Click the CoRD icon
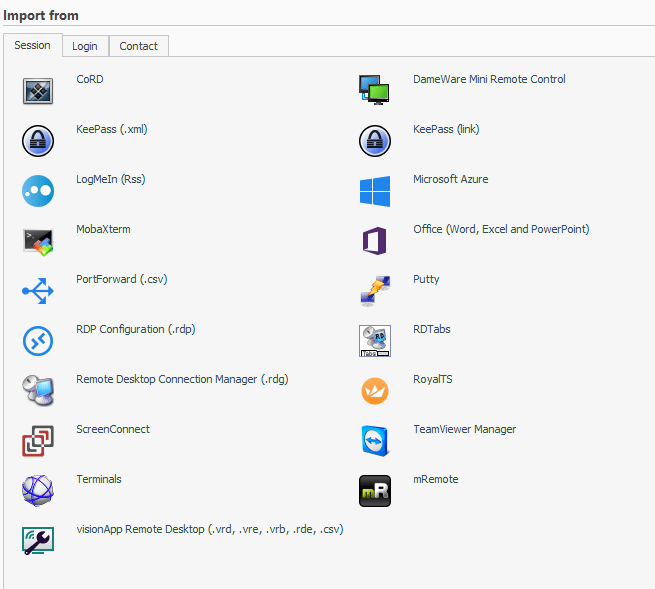655x589 pixels. (38, 91)
